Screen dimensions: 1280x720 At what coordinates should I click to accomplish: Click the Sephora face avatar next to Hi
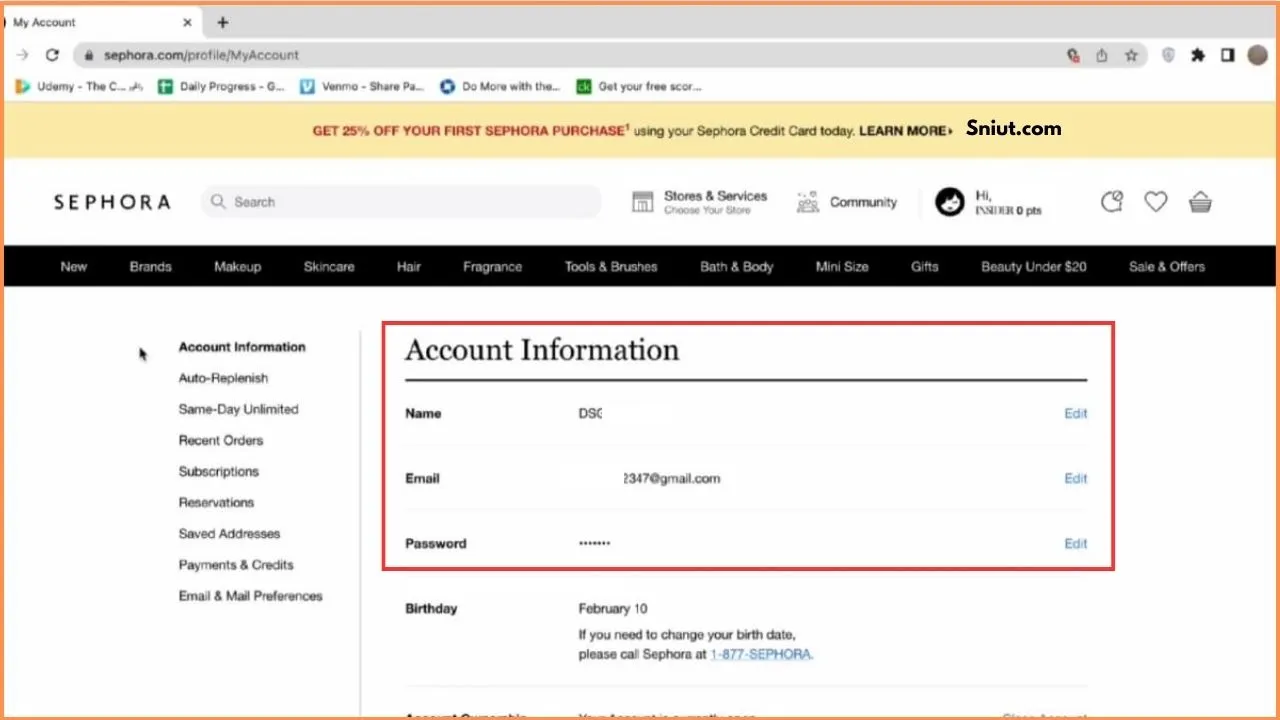(x=949, y=201)
